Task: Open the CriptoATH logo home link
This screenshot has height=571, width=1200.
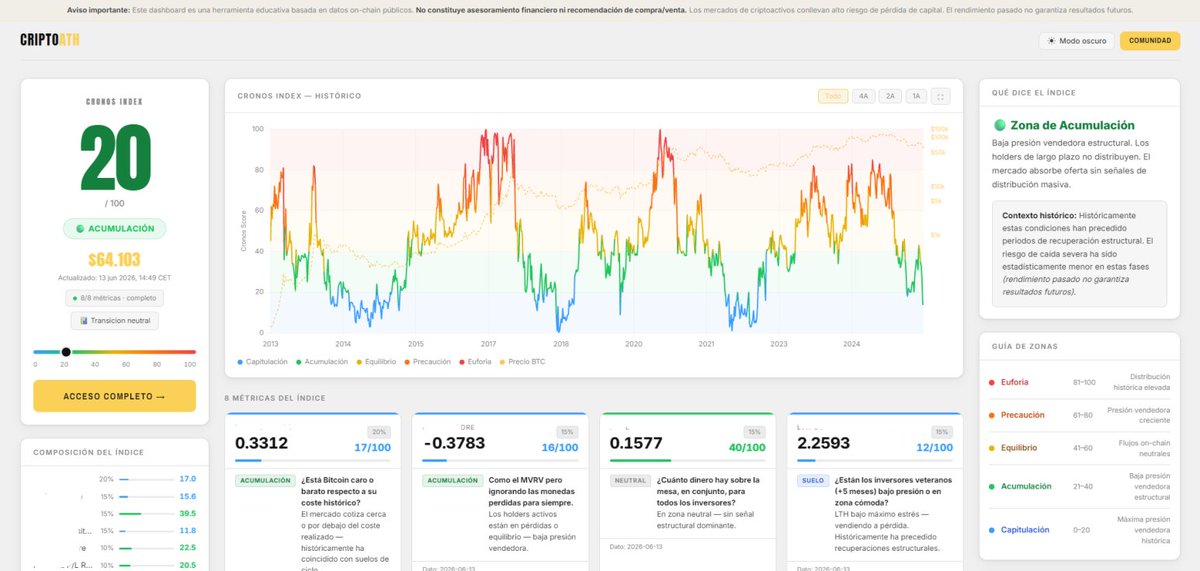Action: pos(50,40)
